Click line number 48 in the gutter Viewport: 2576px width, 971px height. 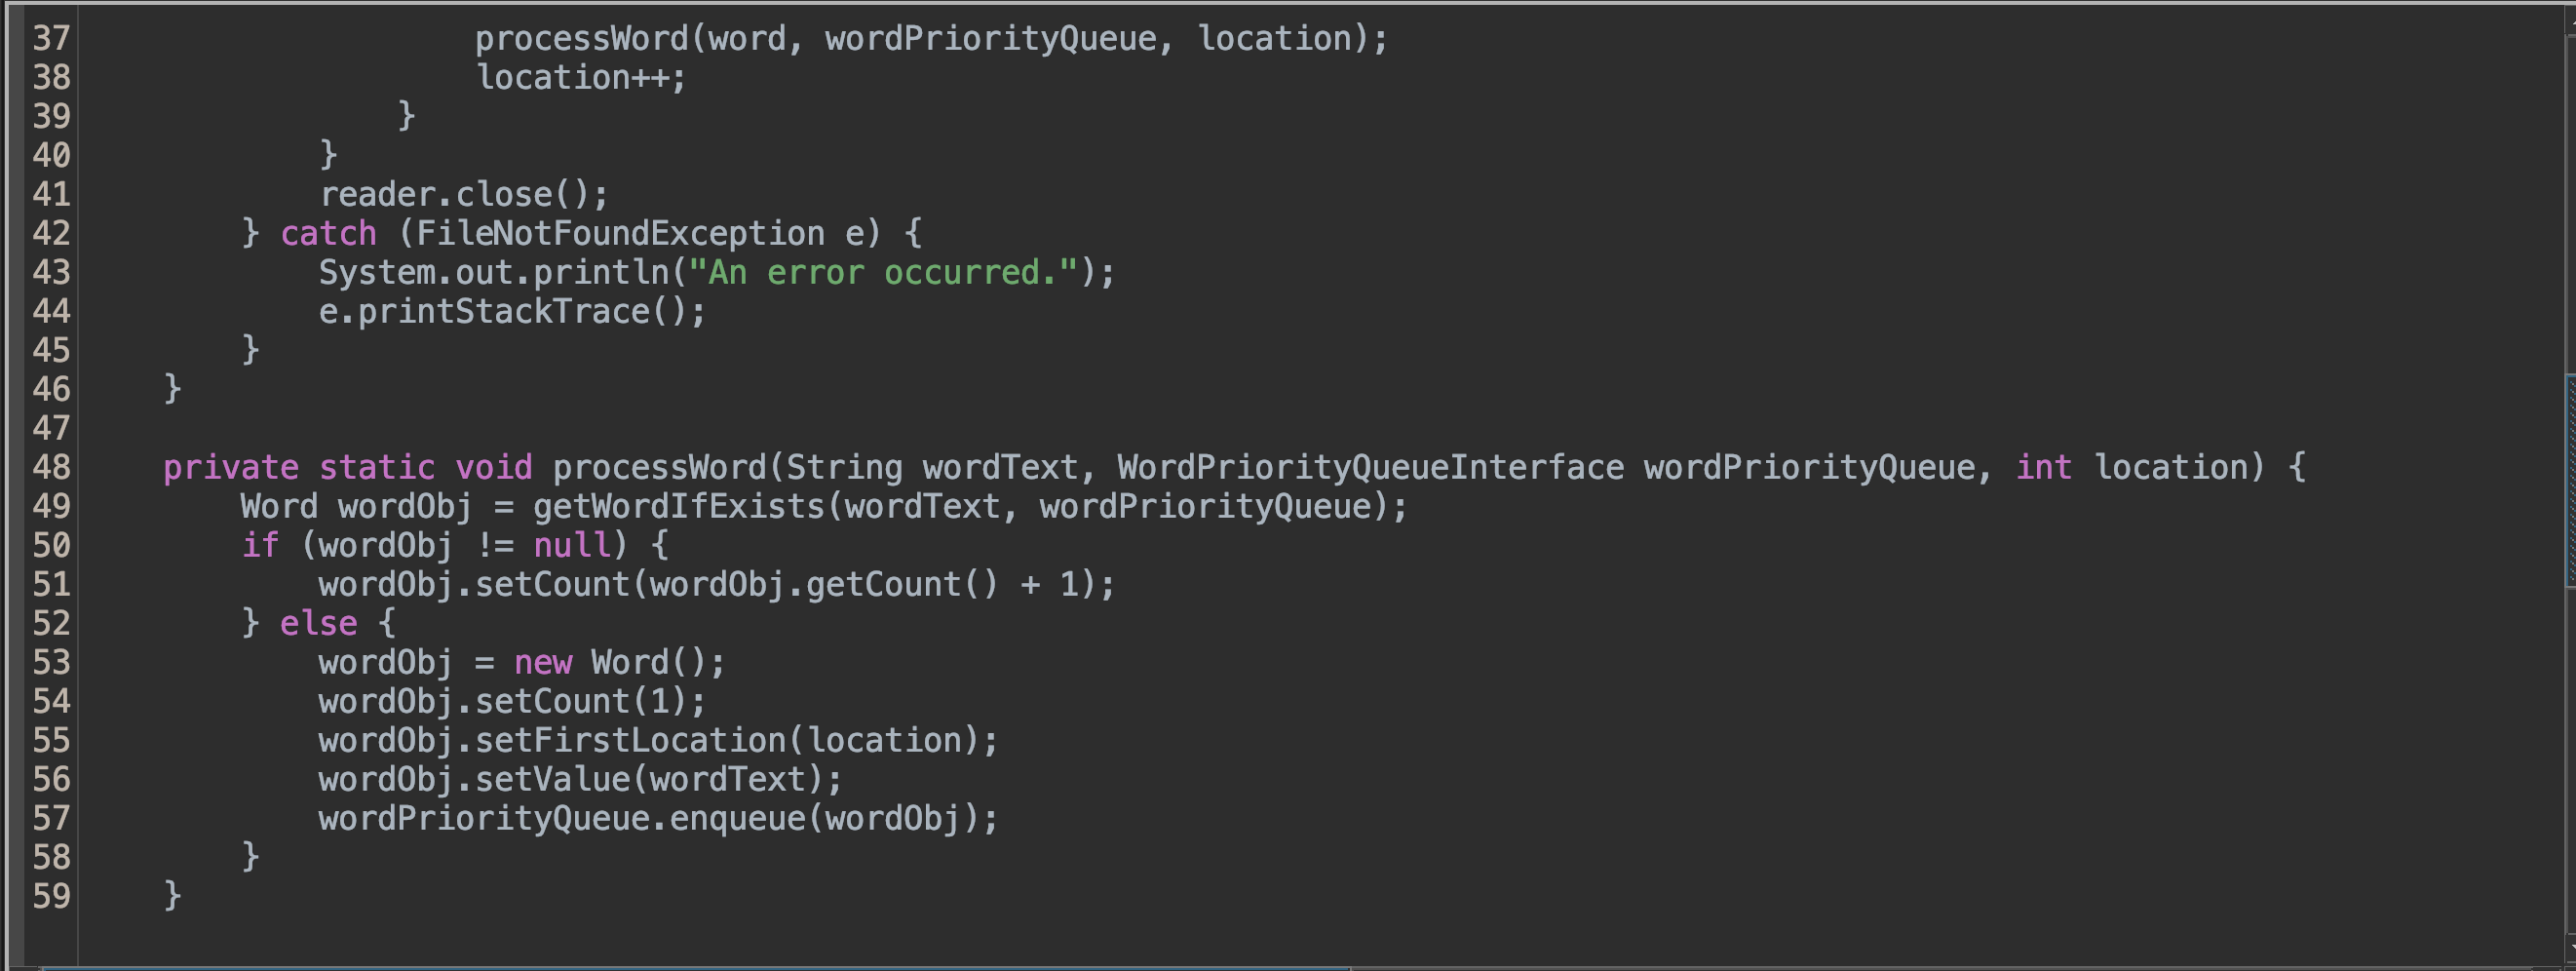(53, 467)
